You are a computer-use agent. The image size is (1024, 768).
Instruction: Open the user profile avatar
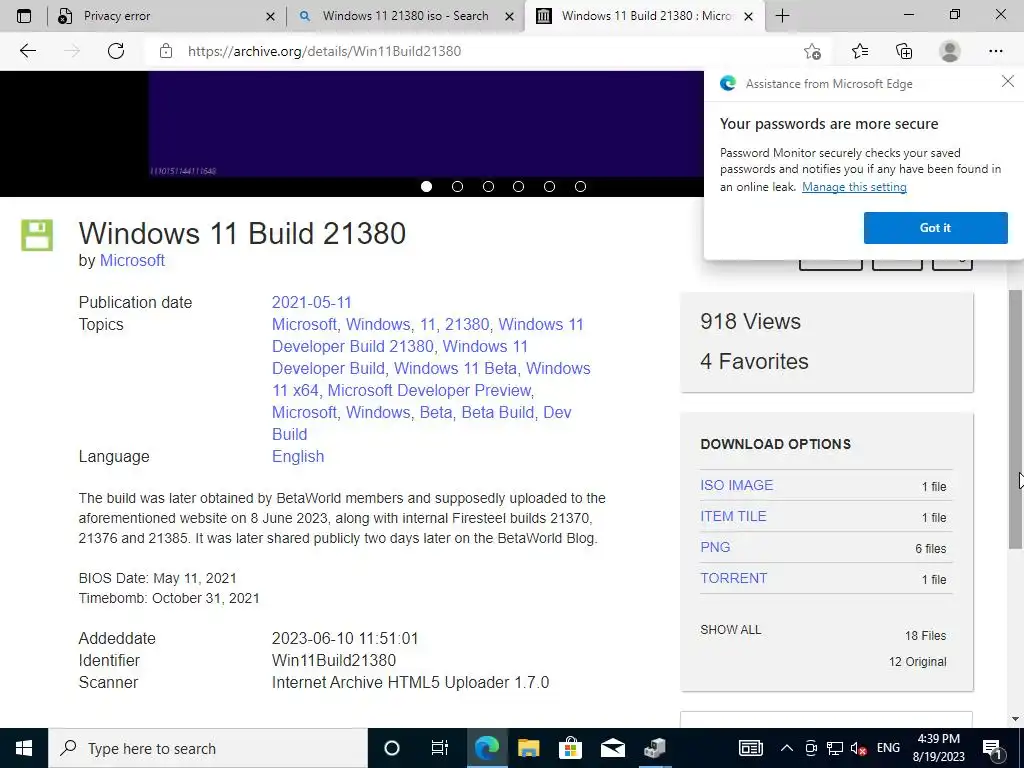[949, 51]
